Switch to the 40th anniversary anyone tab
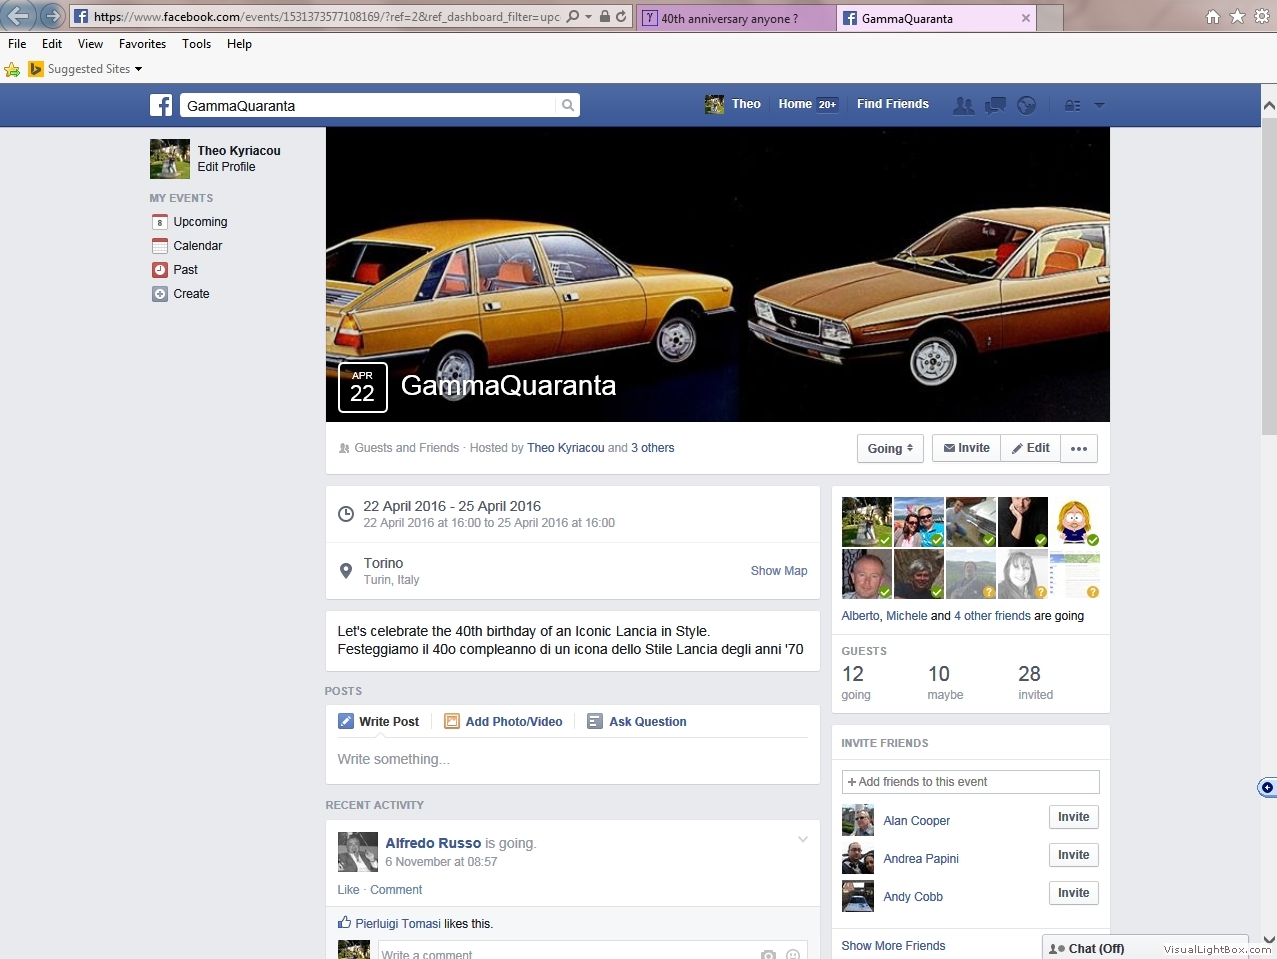 pos(735,18)
